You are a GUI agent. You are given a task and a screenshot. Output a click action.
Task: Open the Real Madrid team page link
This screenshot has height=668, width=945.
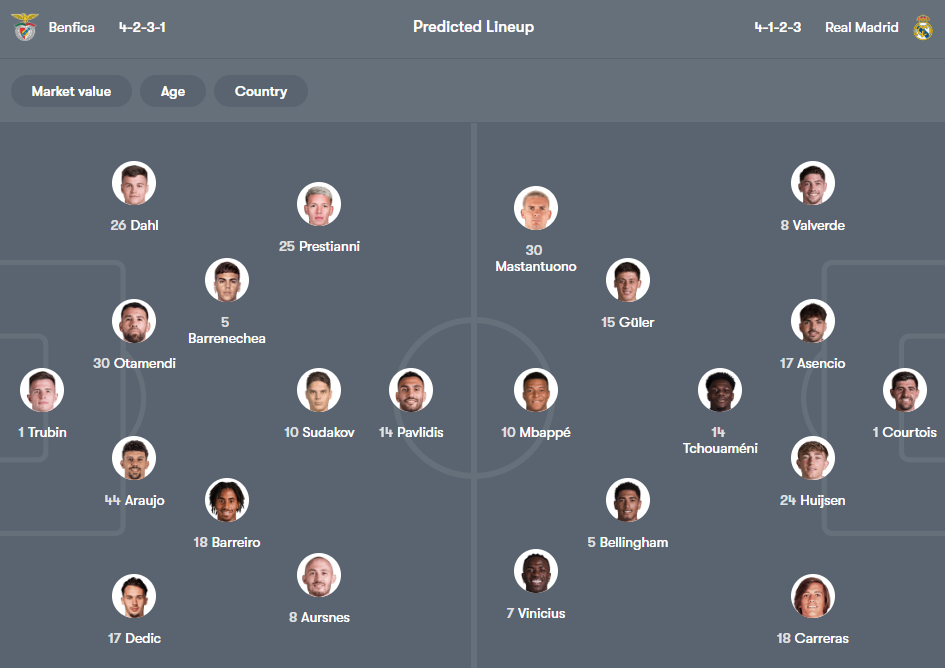[861, 27]
